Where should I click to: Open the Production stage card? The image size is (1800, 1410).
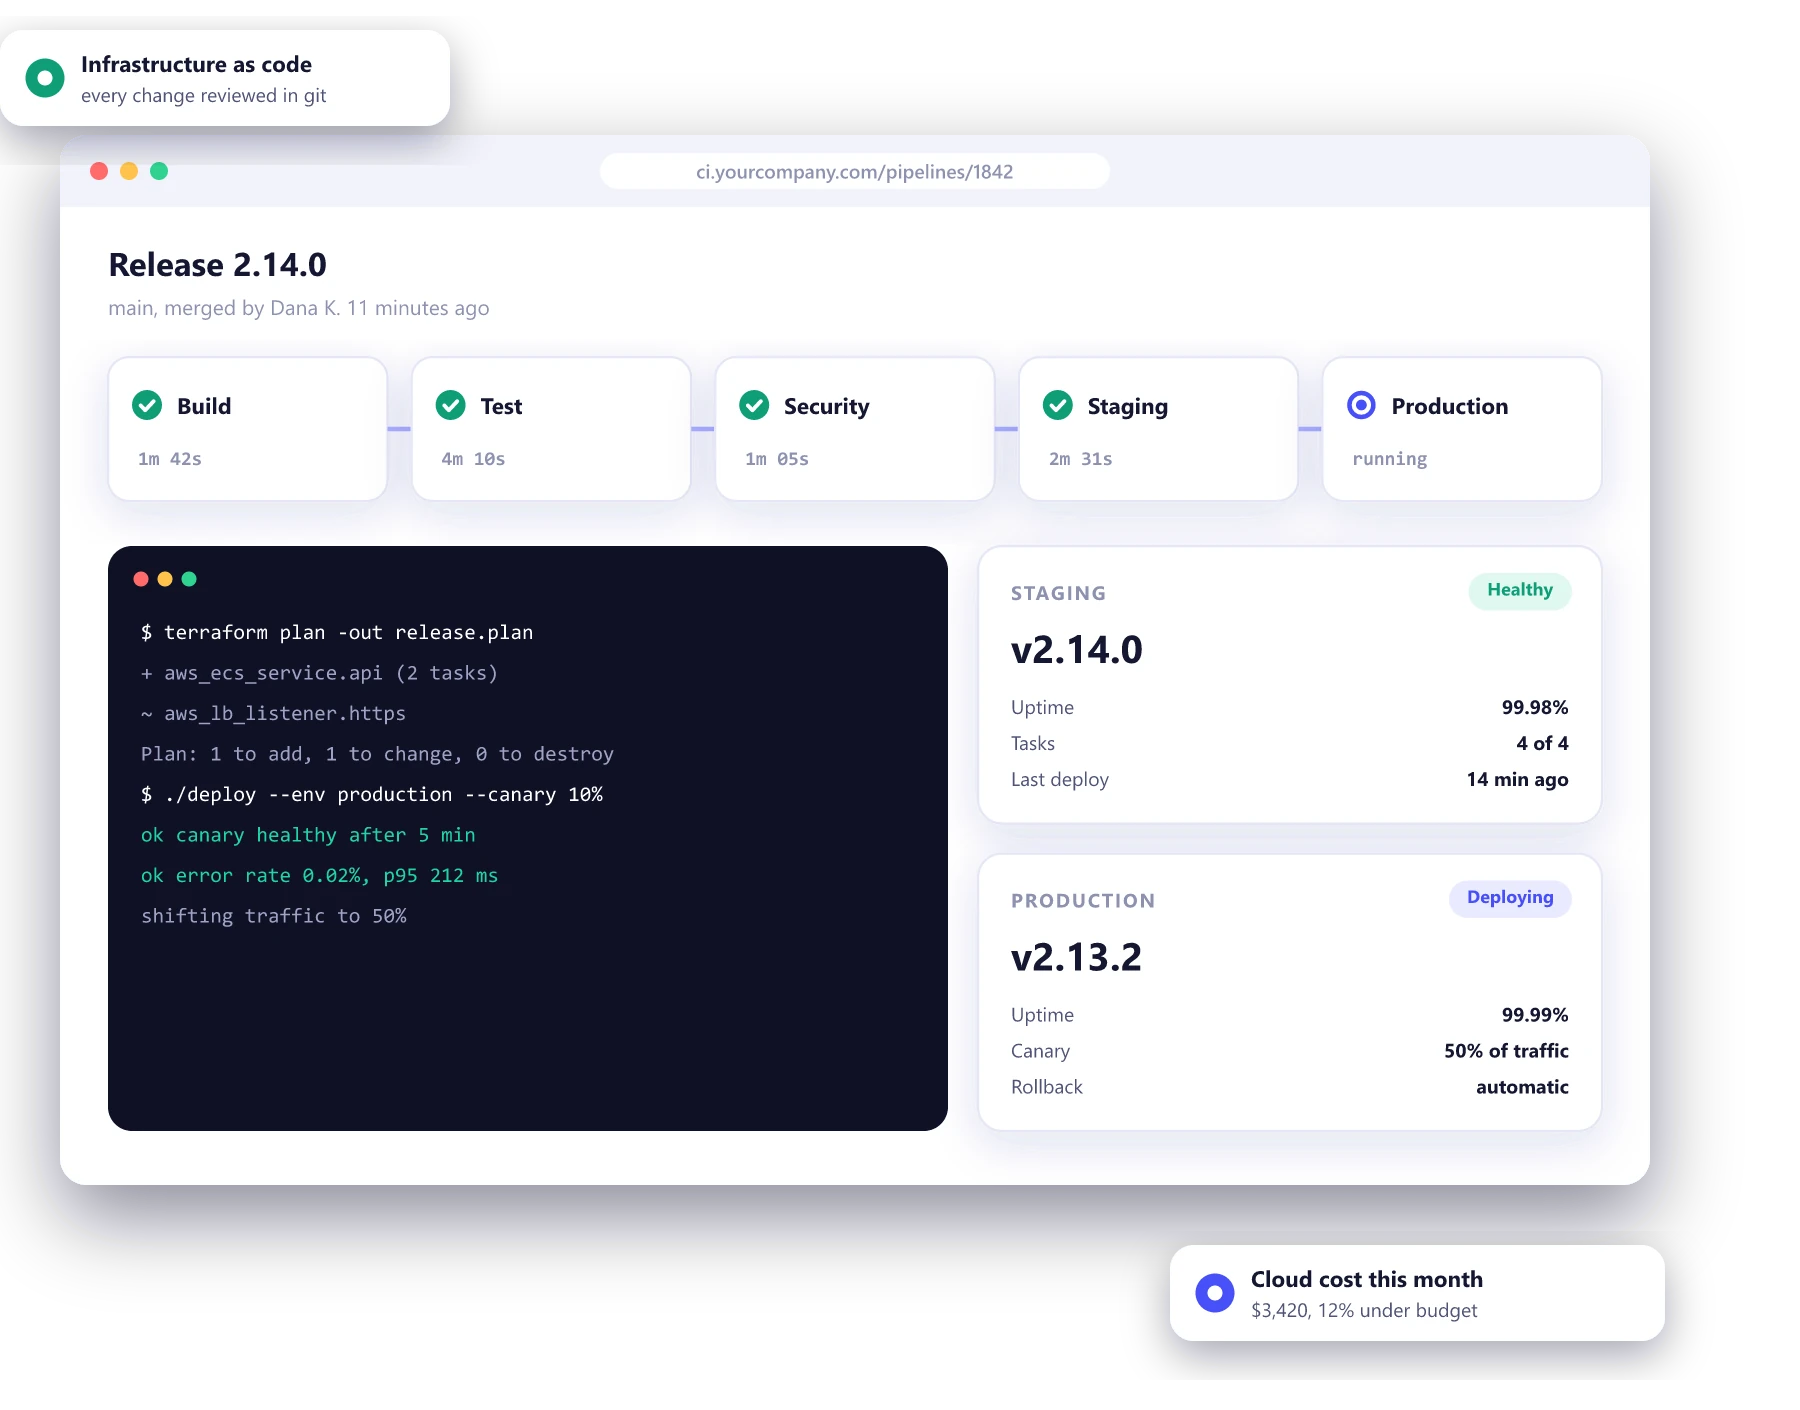(x=1462, y=429)
